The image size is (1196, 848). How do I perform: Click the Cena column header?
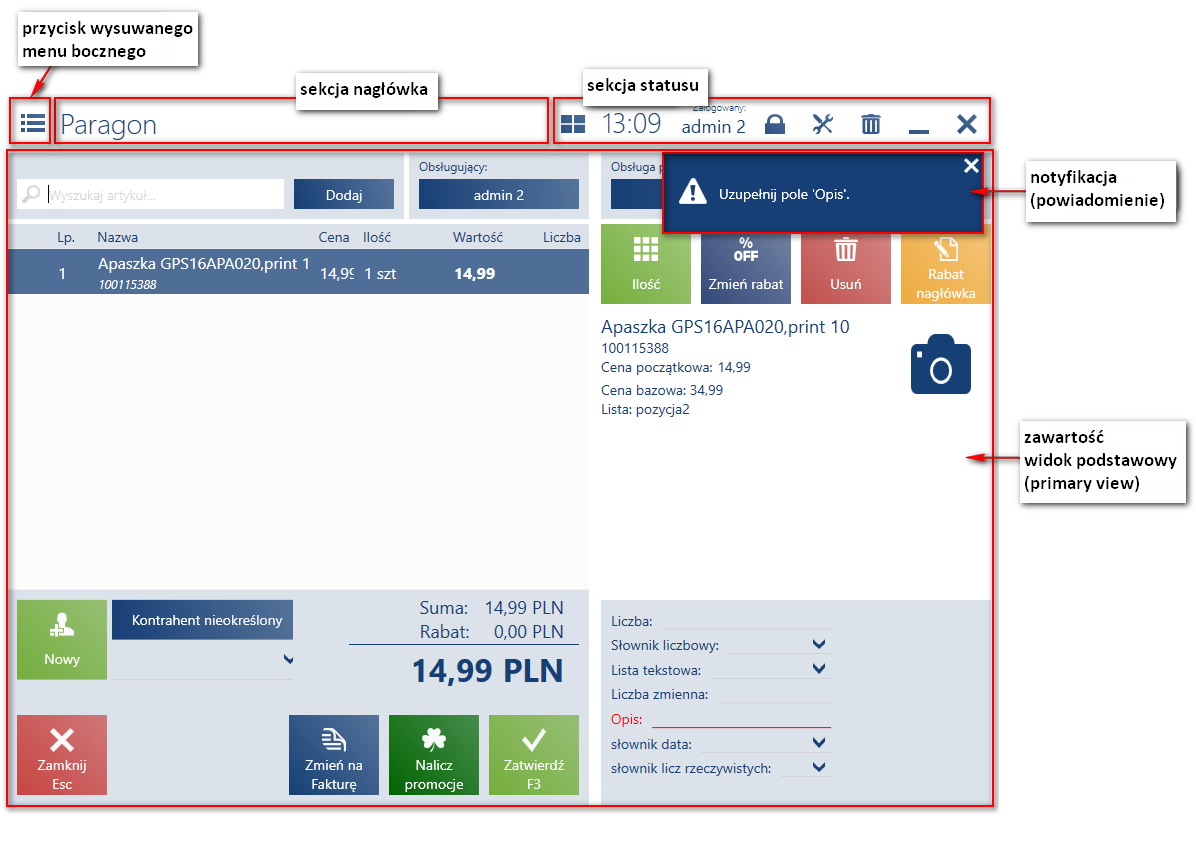click(x=333, y=237)
